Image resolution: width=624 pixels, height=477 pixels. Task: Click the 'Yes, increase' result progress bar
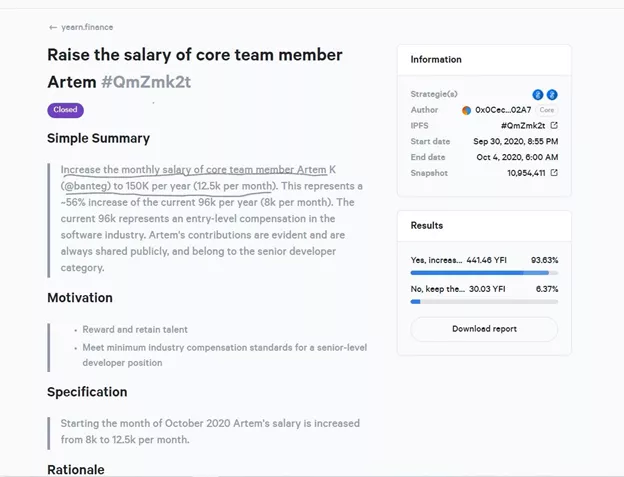(484, 272)
